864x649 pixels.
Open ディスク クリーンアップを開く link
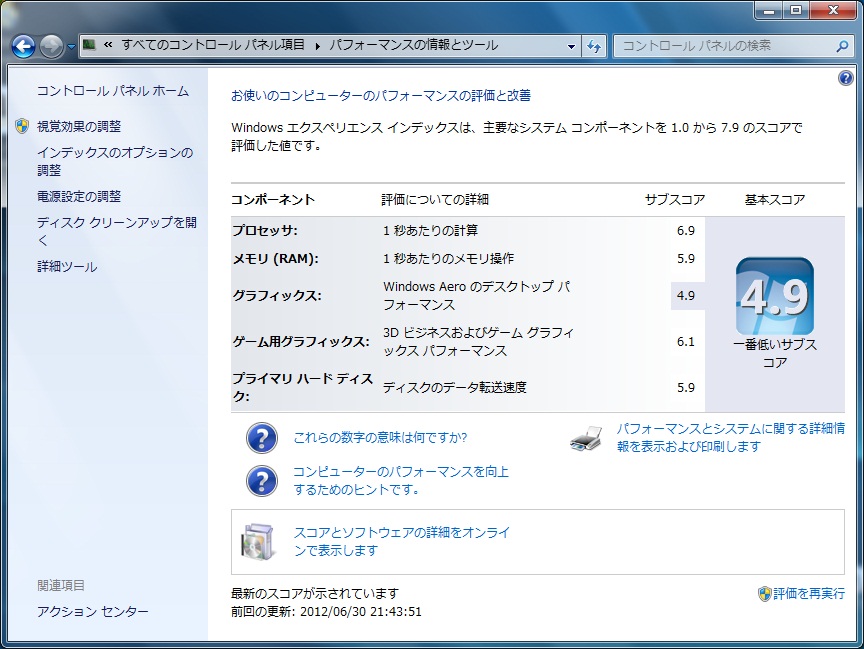(117, 231)
